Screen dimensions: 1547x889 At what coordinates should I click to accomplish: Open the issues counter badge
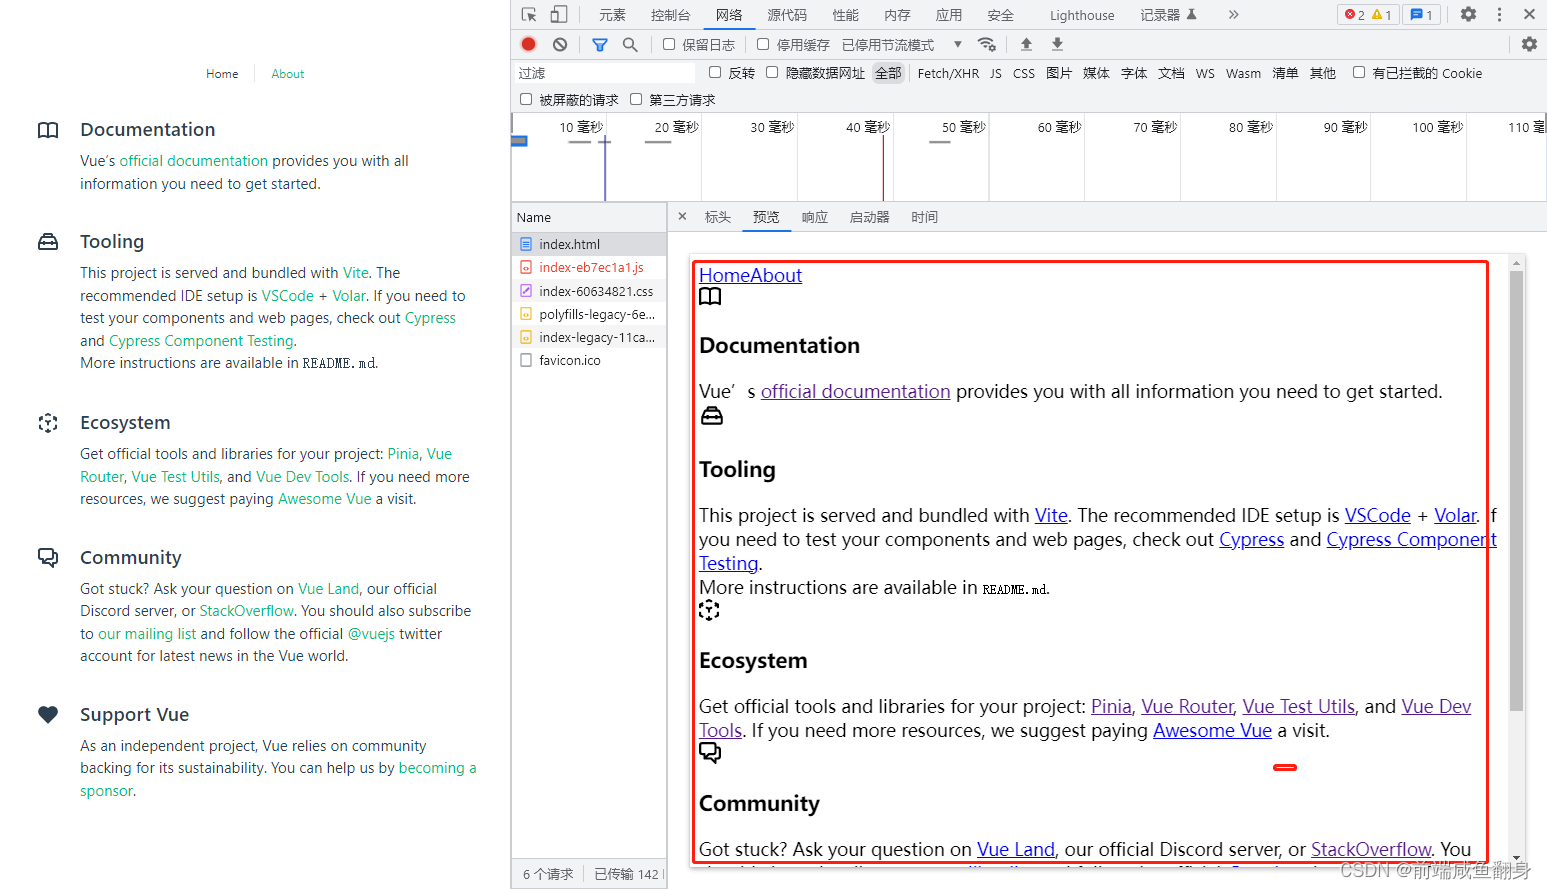click(x=1421, y=14)
